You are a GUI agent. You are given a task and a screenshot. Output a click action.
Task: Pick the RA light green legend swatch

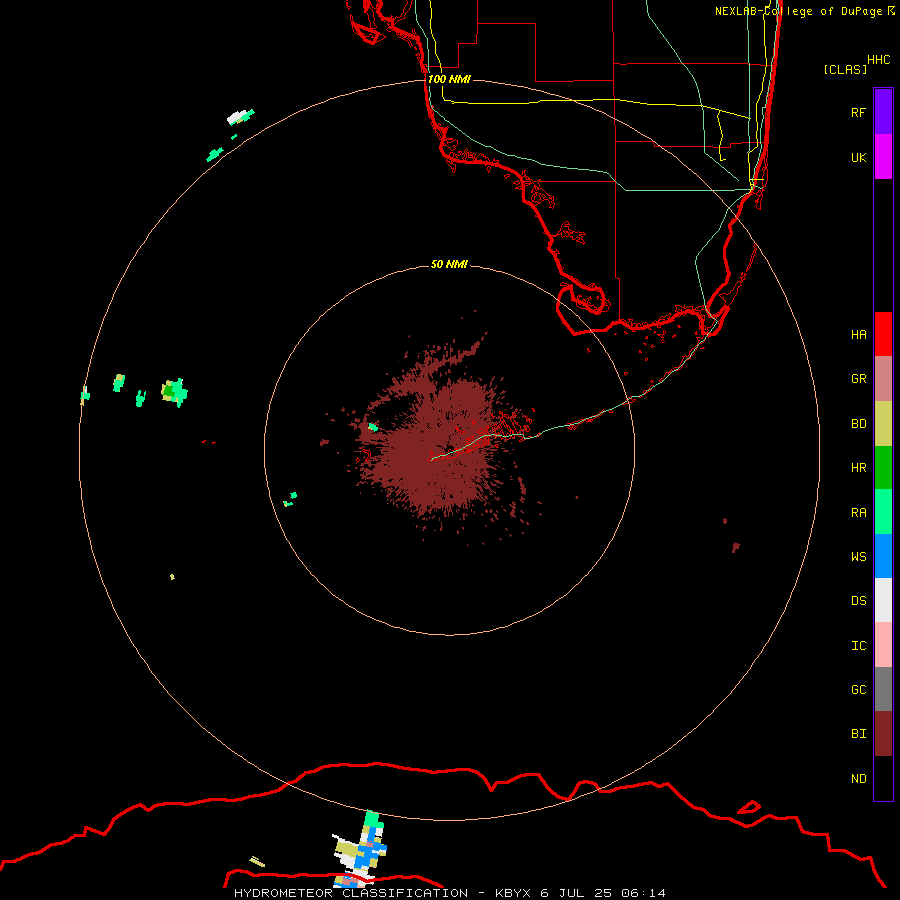pyautogui.click(x=883, y=512)
